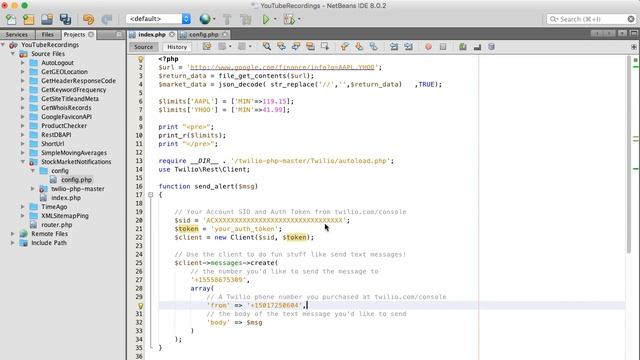Screen dimensions: 640x360
Task: Click the Shift Line Left icon
Action: point(394,47)
